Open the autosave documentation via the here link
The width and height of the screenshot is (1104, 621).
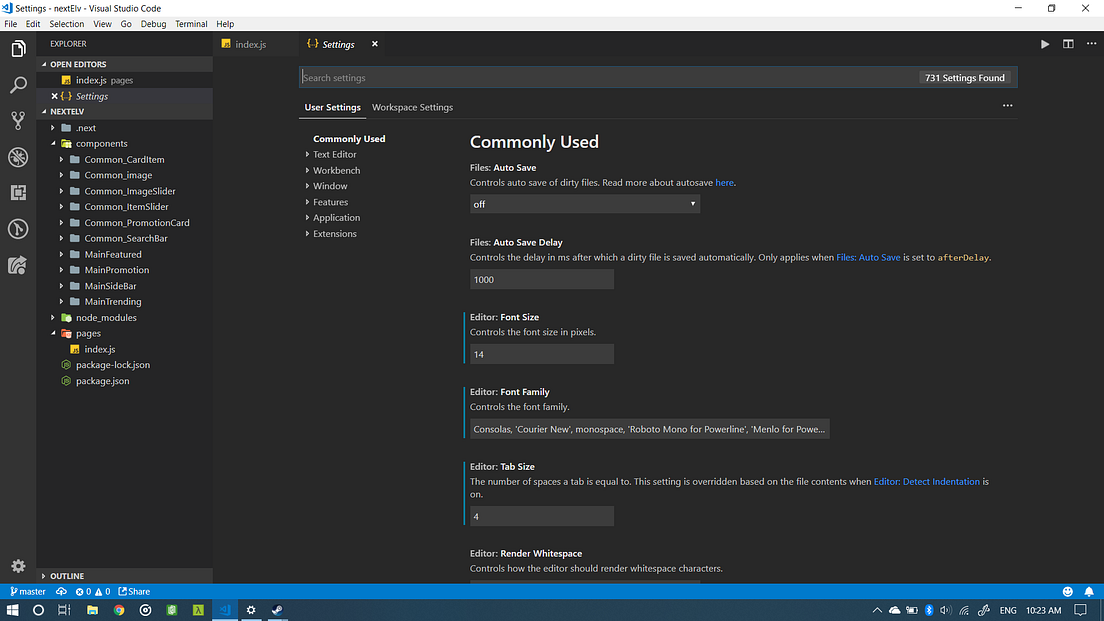[x=724, y=182]
